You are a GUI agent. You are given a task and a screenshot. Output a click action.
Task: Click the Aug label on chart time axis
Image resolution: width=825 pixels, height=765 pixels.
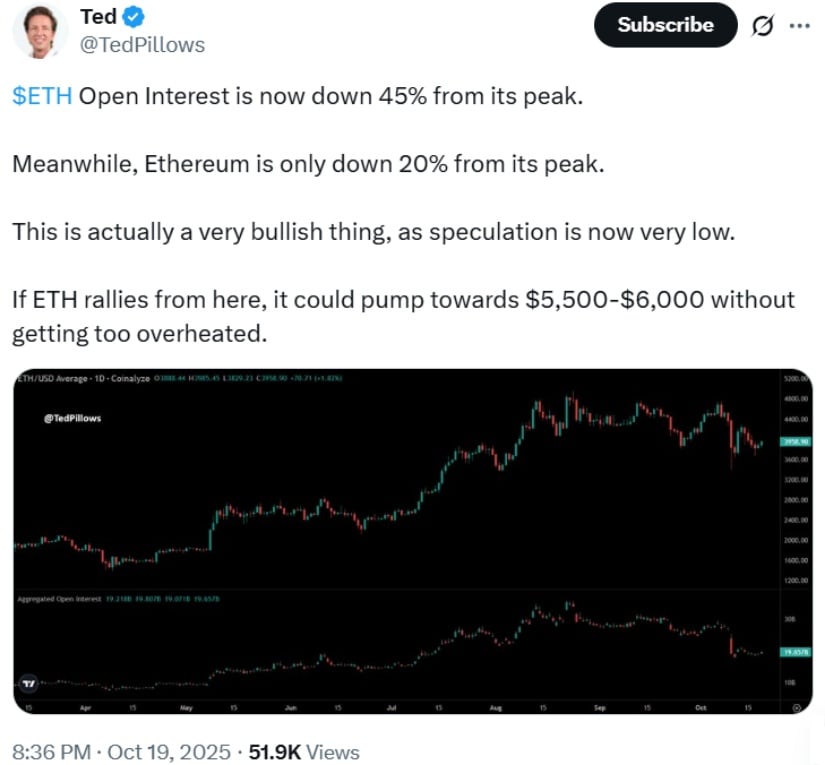click(496, 707)
